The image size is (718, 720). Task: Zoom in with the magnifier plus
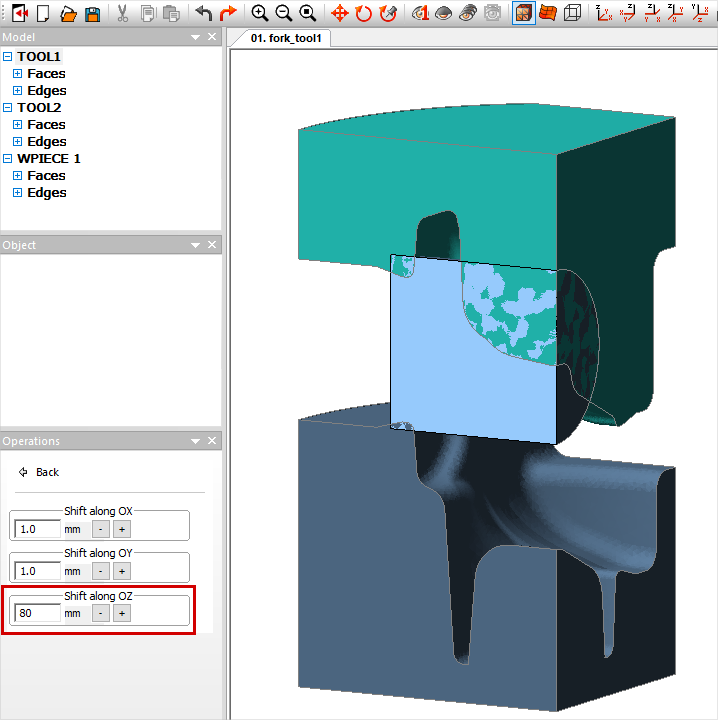coord(260,13)
